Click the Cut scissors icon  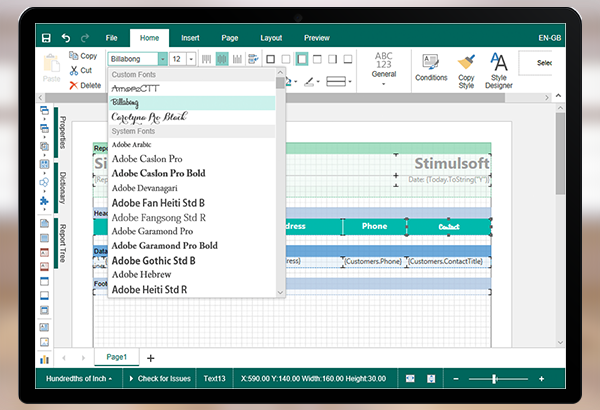click(73, 71)
